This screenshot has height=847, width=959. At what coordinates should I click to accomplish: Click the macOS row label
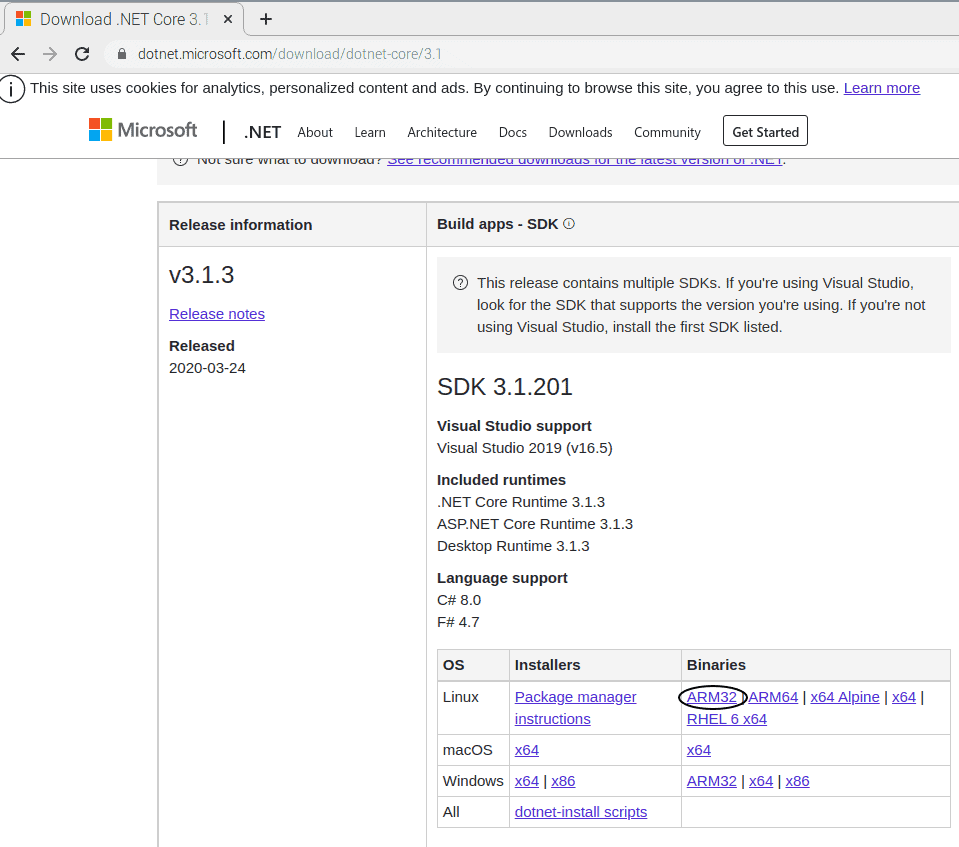[x=467, y=750]
